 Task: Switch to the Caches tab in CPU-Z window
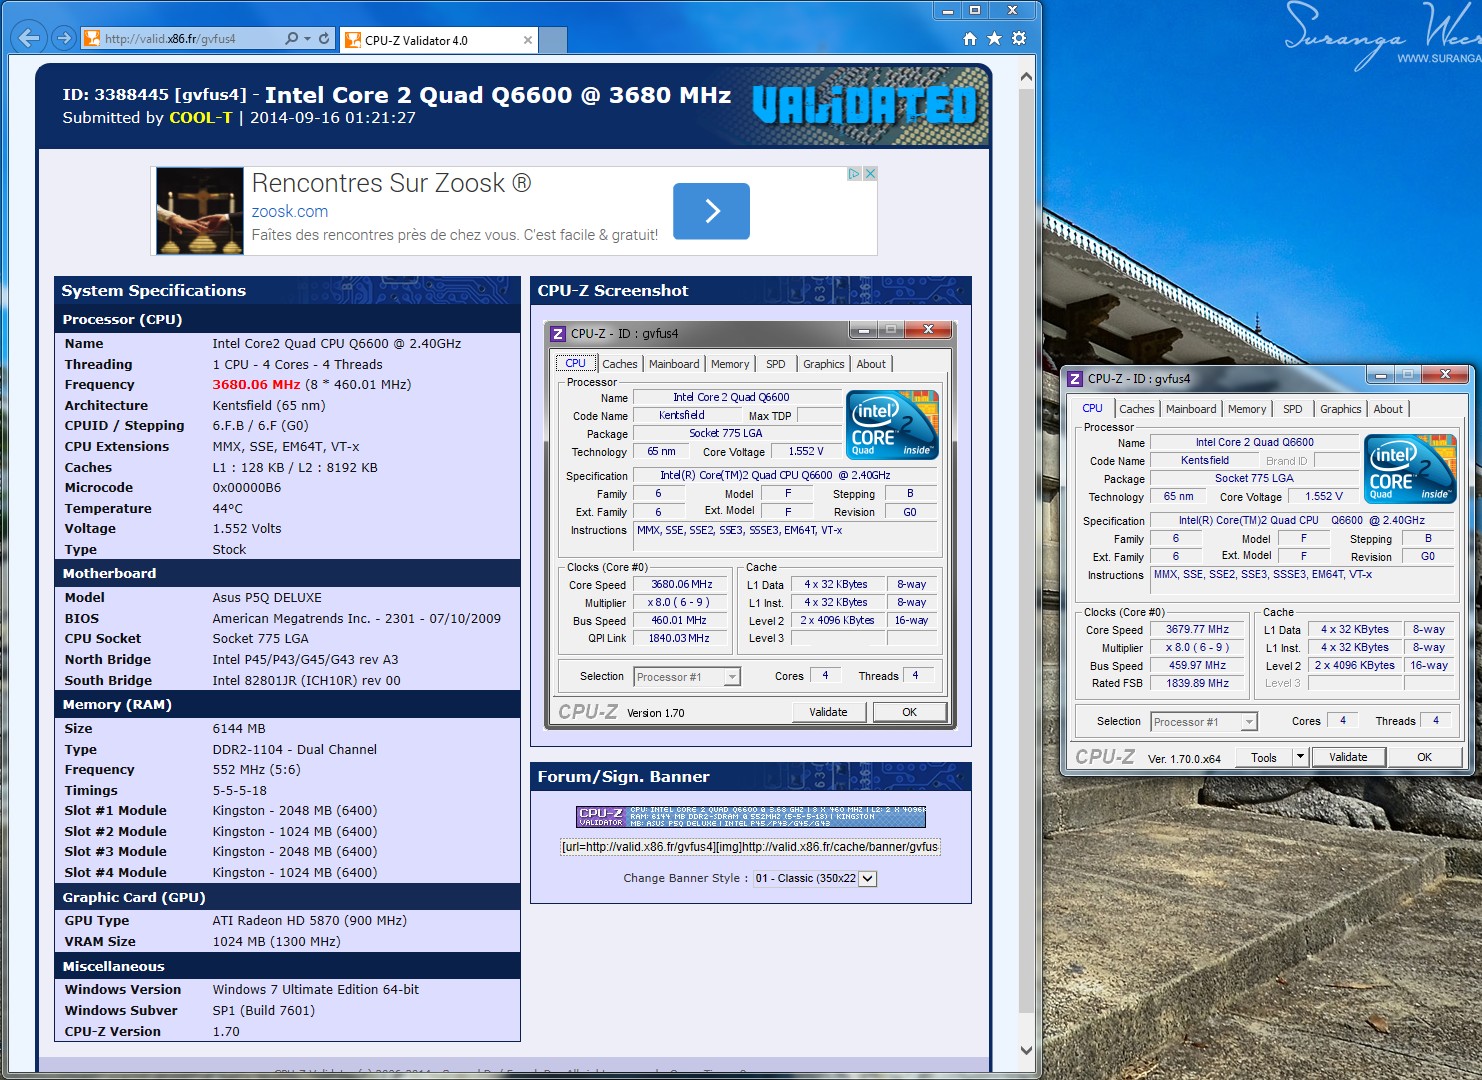click(x=1136, y=409)
